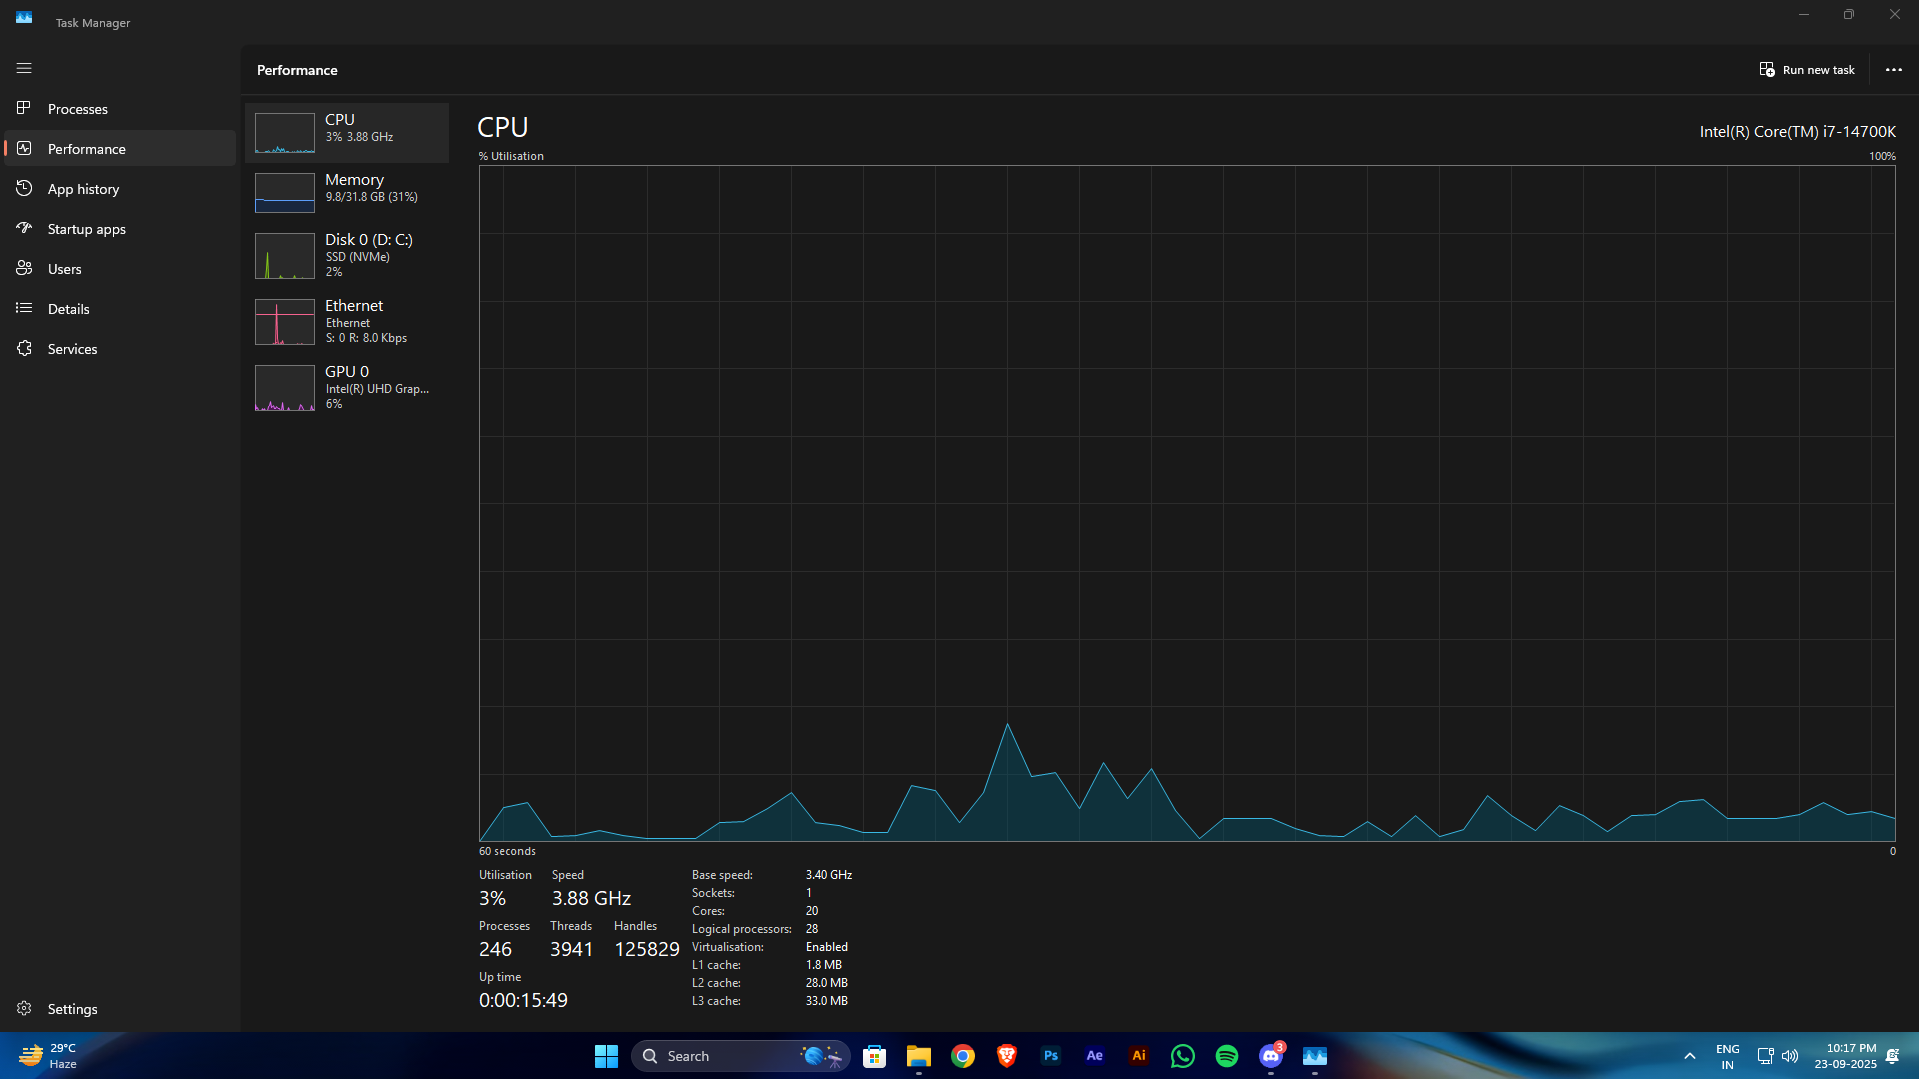Open Spotify from the taskbar

pos(1226,1056)
